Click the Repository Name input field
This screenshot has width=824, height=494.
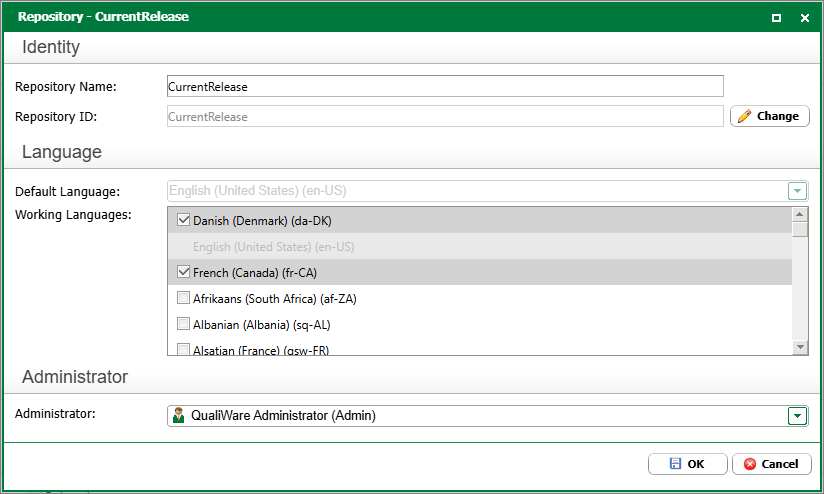click(x=445, y=86)
